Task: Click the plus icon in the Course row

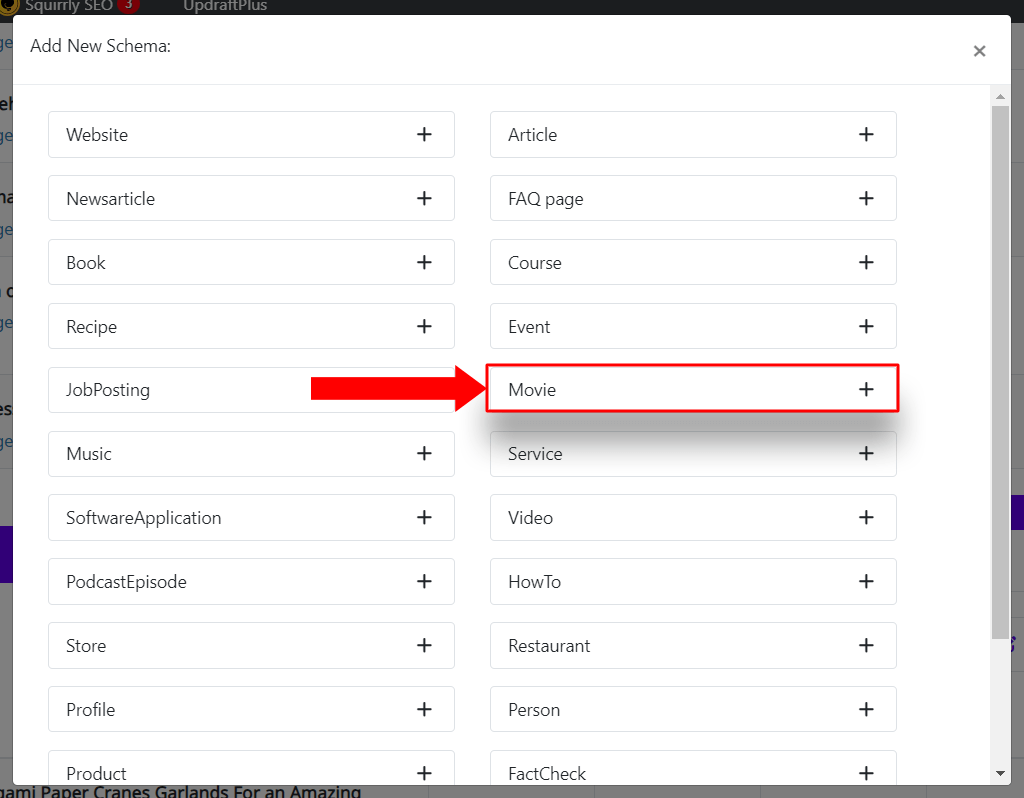Action: [x=866, y=263]
